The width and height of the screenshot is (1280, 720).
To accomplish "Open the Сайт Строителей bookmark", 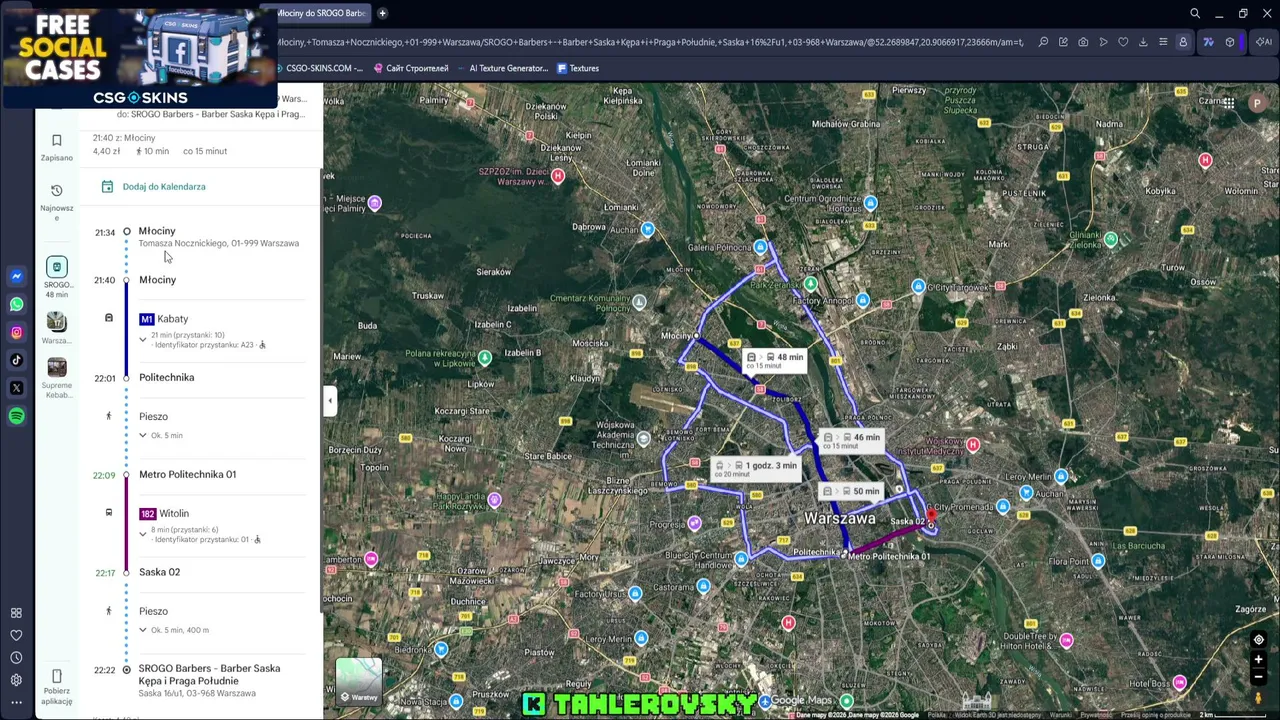I will tap(411, 68).
